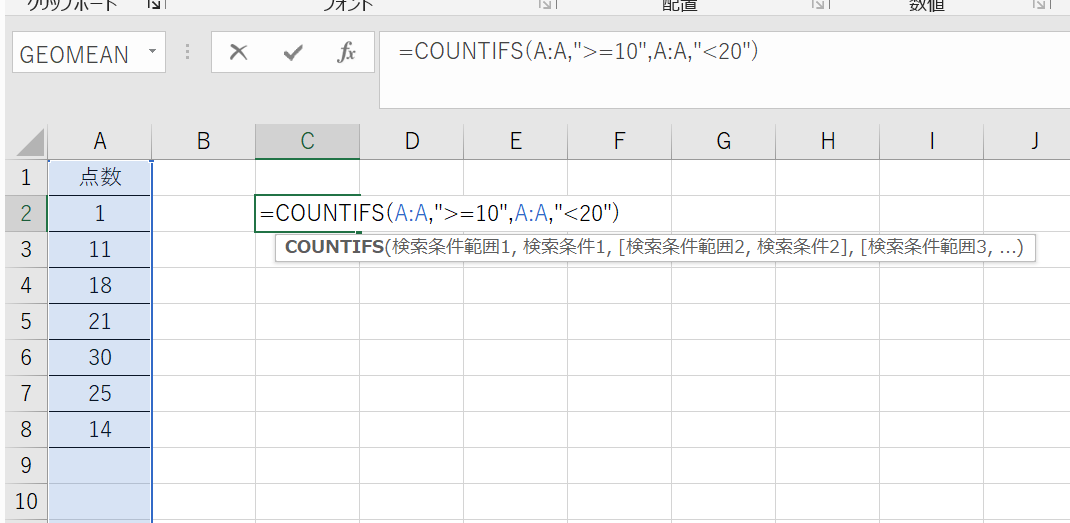Select column H header
The width and height of the screenshot is (1070, 523).
pos(827,142)
